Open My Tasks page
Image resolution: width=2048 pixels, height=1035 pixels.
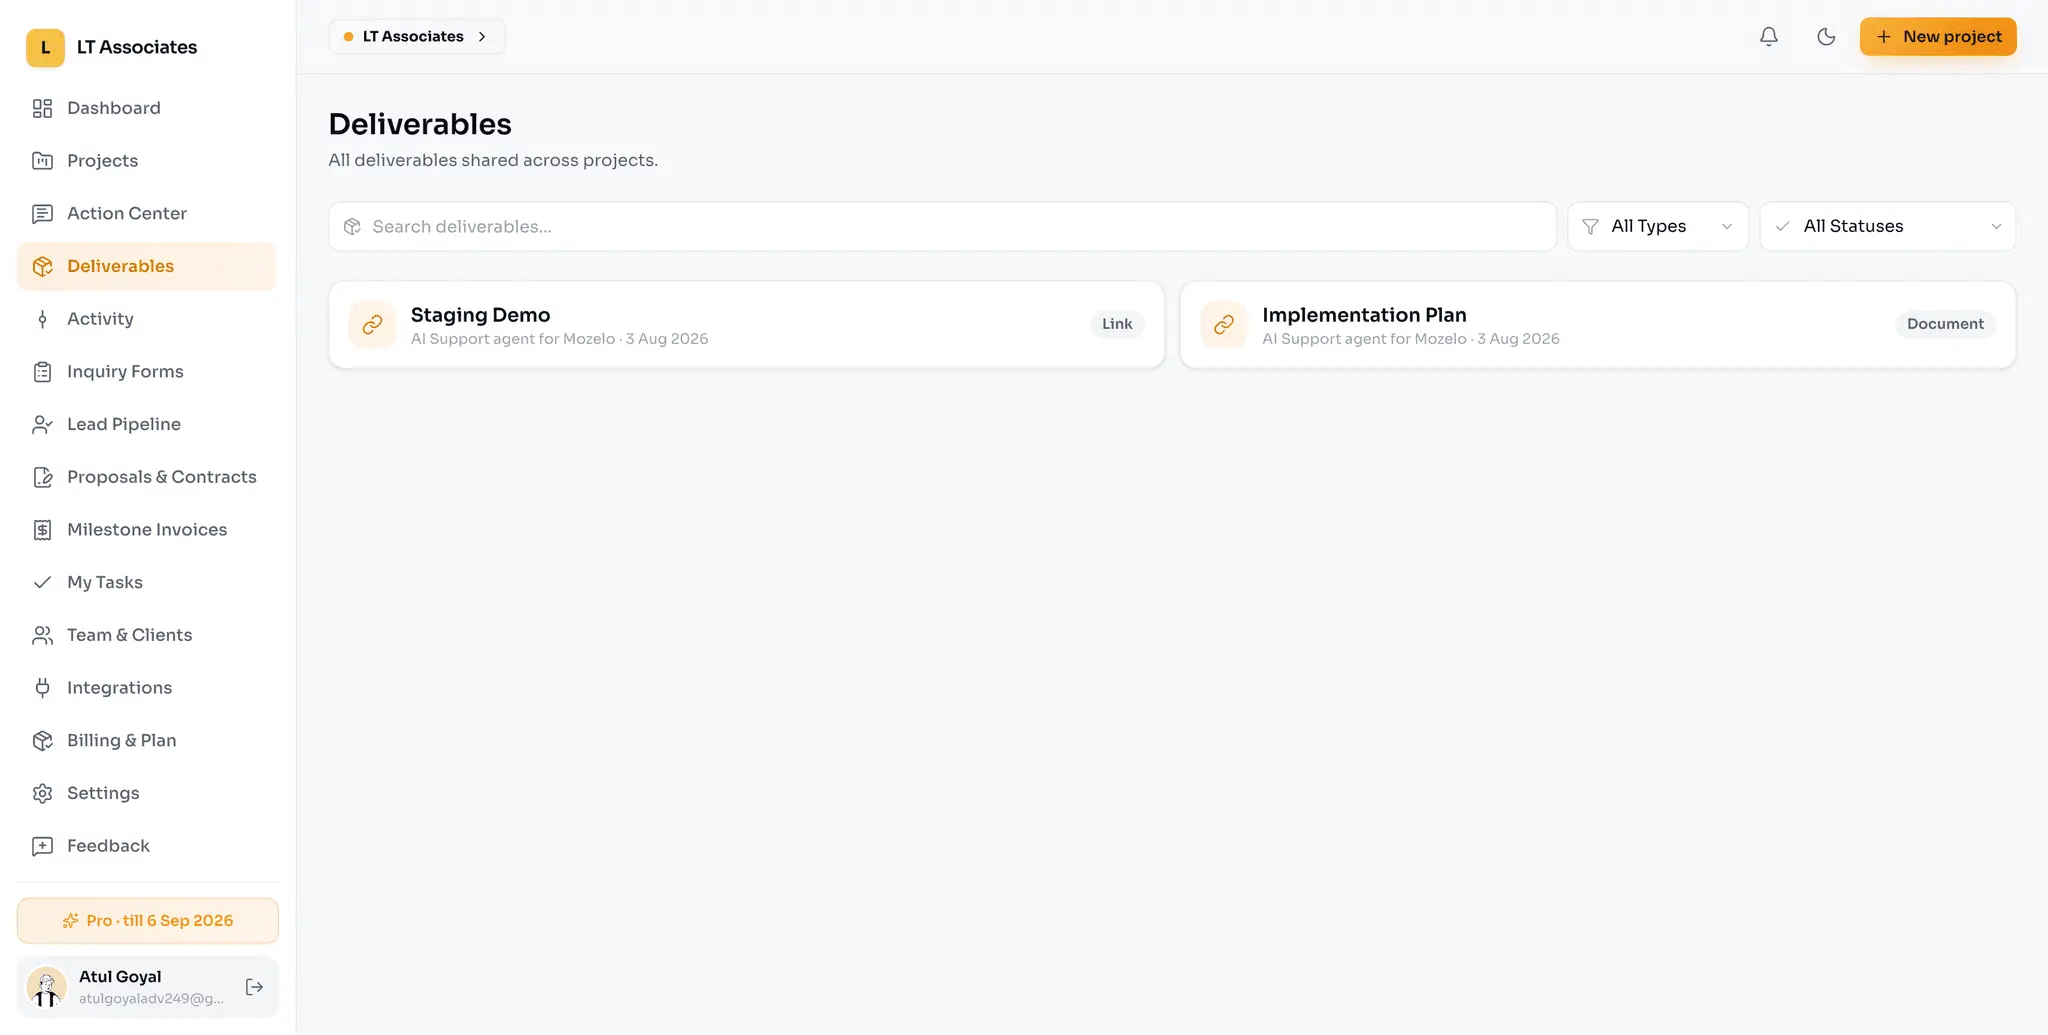(147, 582)
